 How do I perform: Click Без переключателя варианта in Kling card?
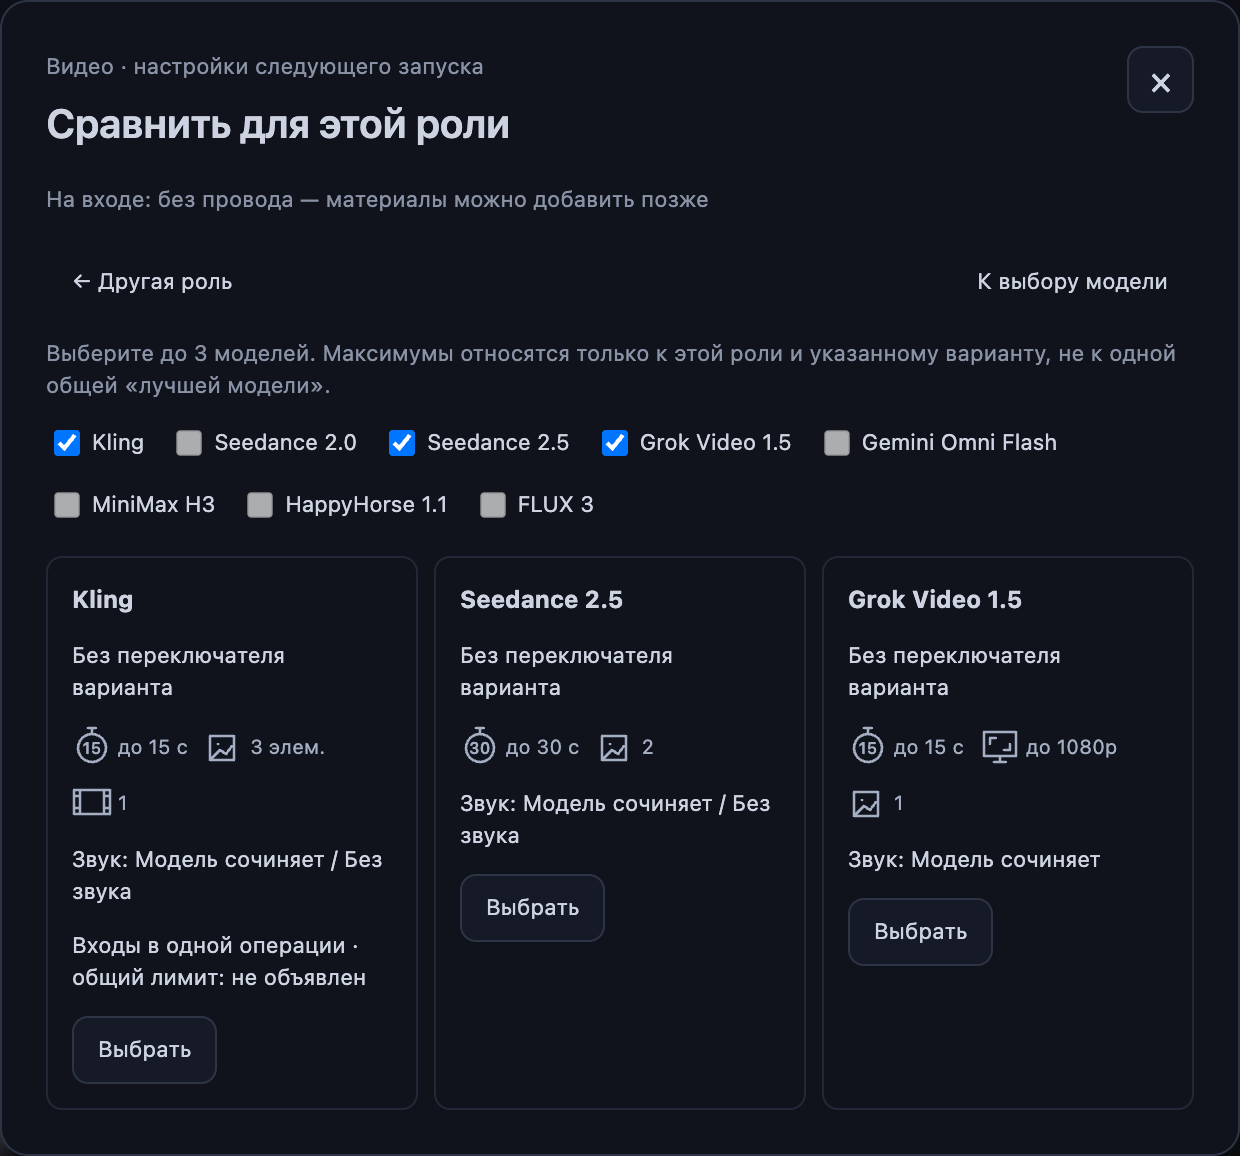178,672
